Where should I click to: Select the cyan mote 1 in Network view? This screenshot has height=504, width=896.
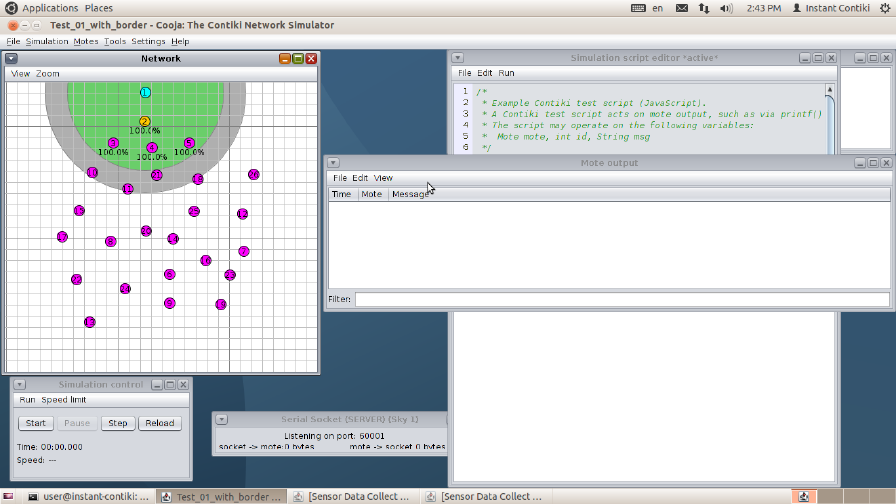click(x=145, y=93)
